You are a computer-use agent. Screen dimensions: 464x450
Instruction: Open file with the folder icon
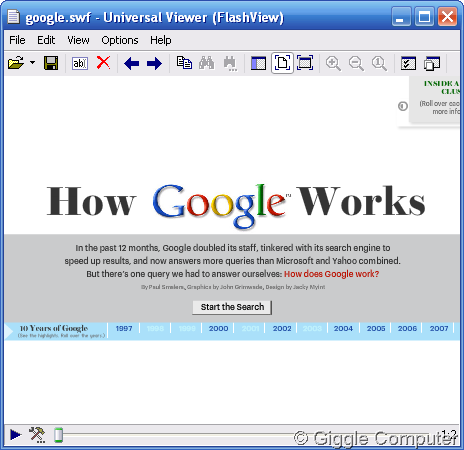[x=16, y=63]
